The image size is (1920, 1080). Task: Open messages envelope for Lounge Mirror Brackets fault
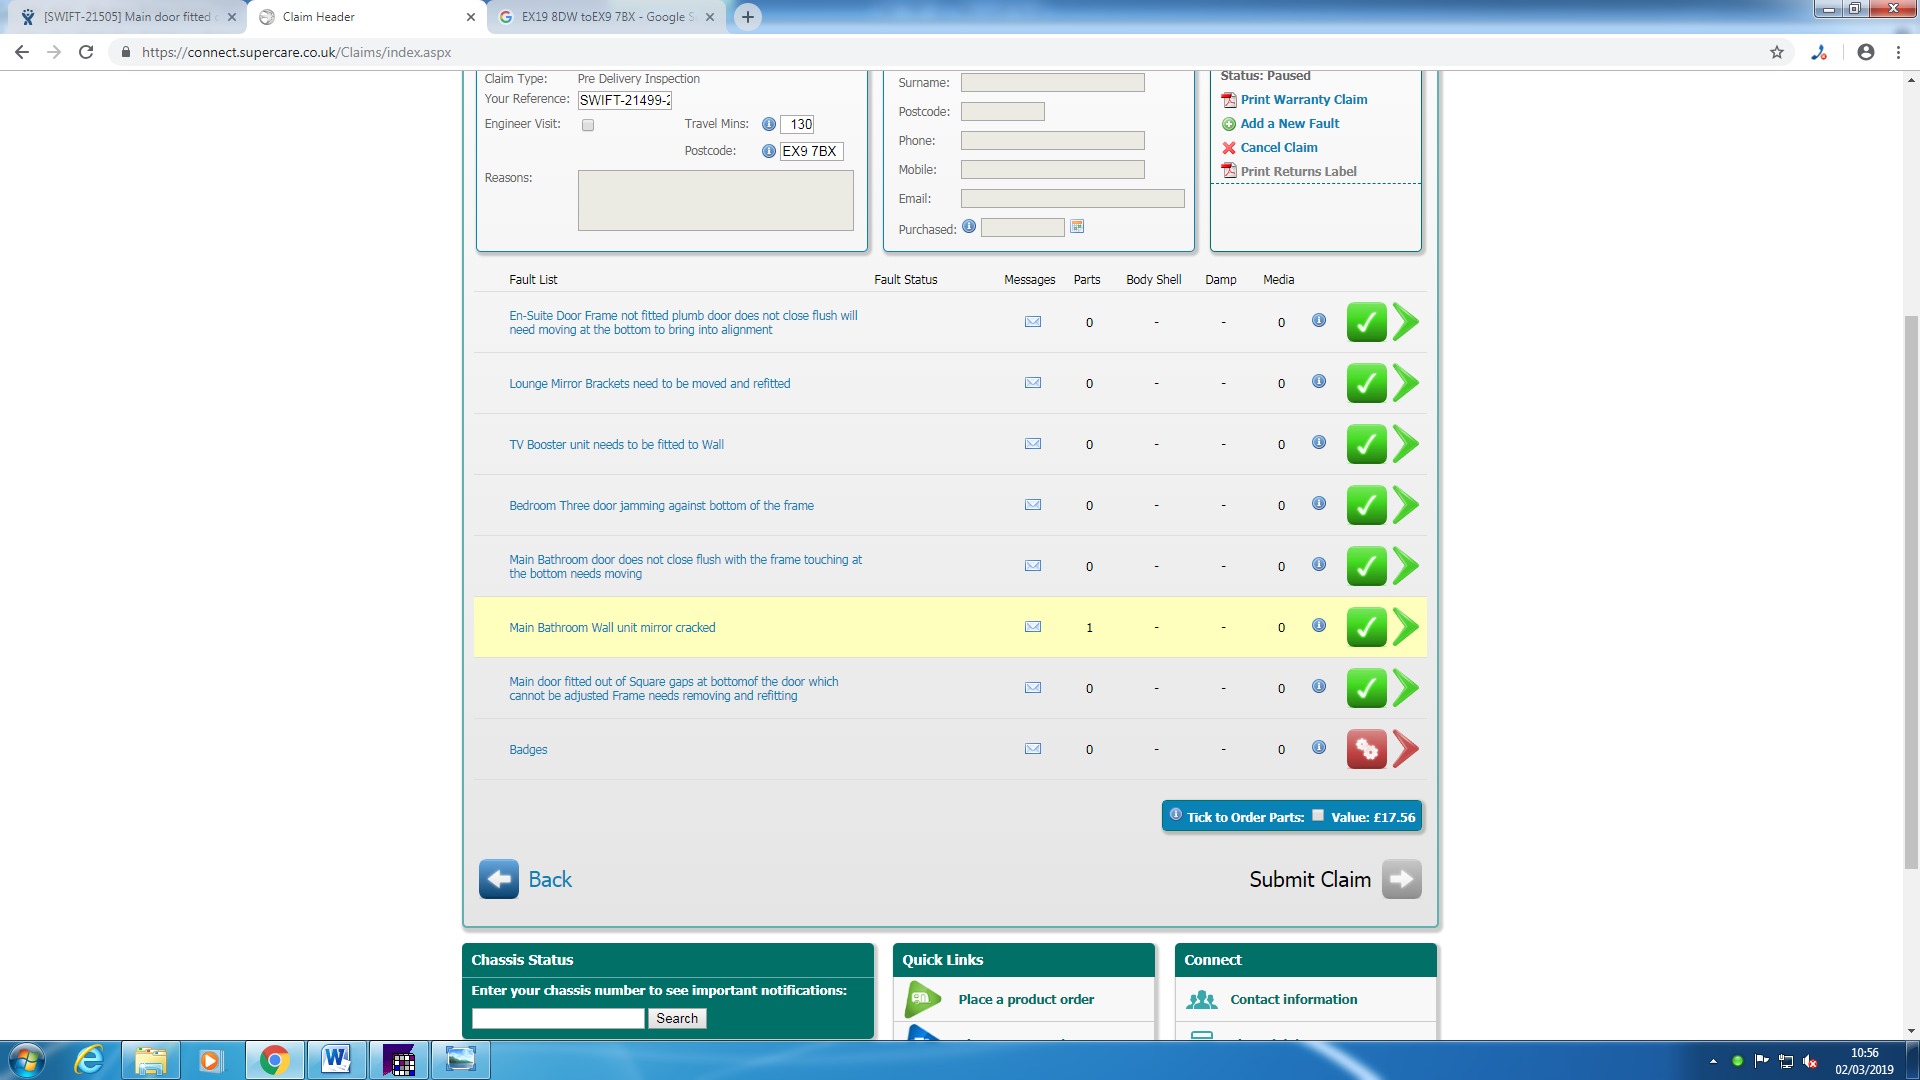point(1033,383)
